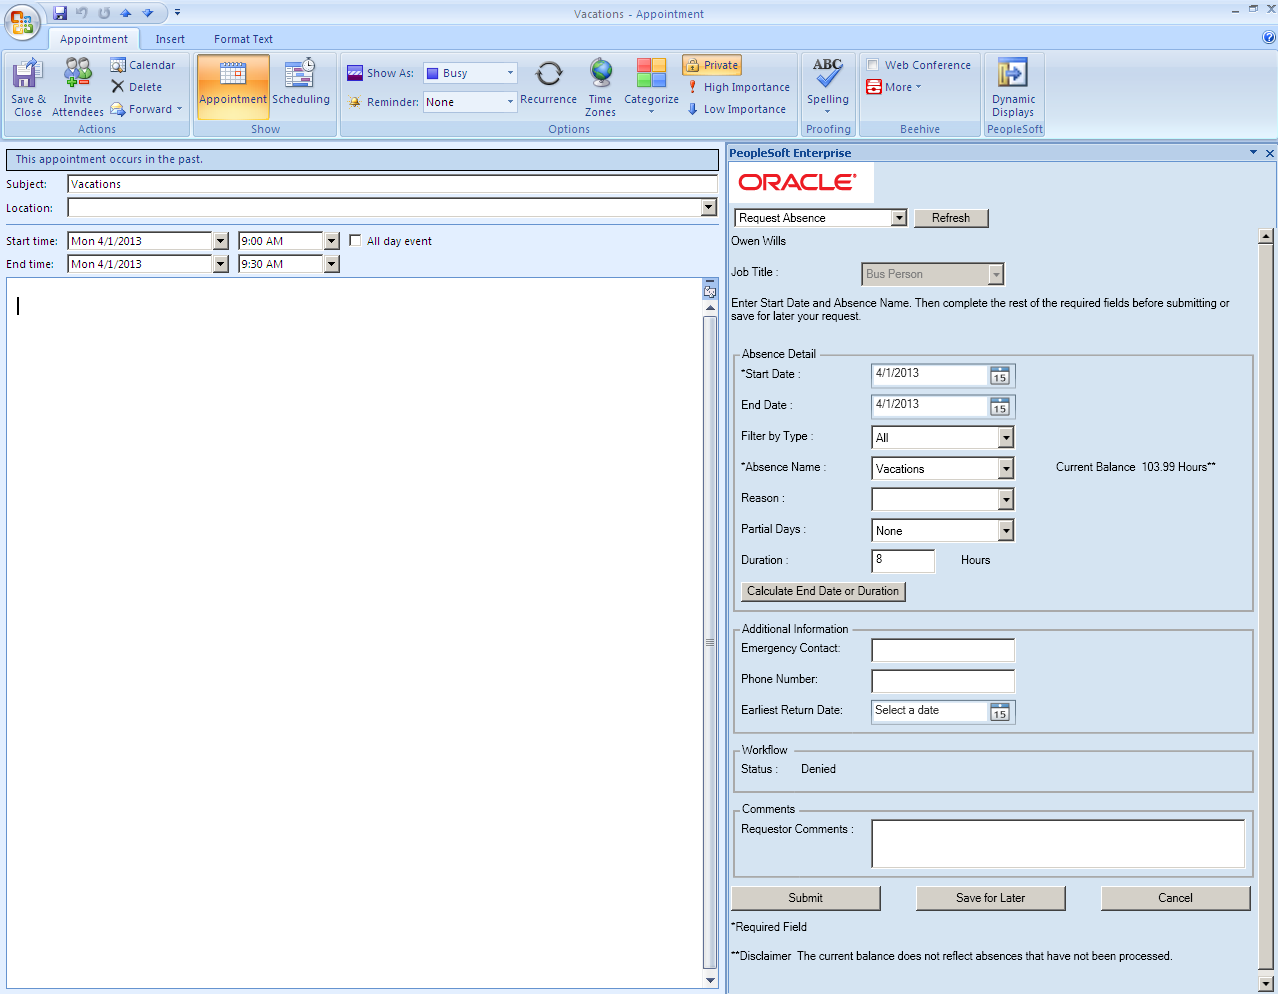This screenshot has width=1278, height=994.
Task: Click the Requestor Comments box
Action: (1058, 843)
